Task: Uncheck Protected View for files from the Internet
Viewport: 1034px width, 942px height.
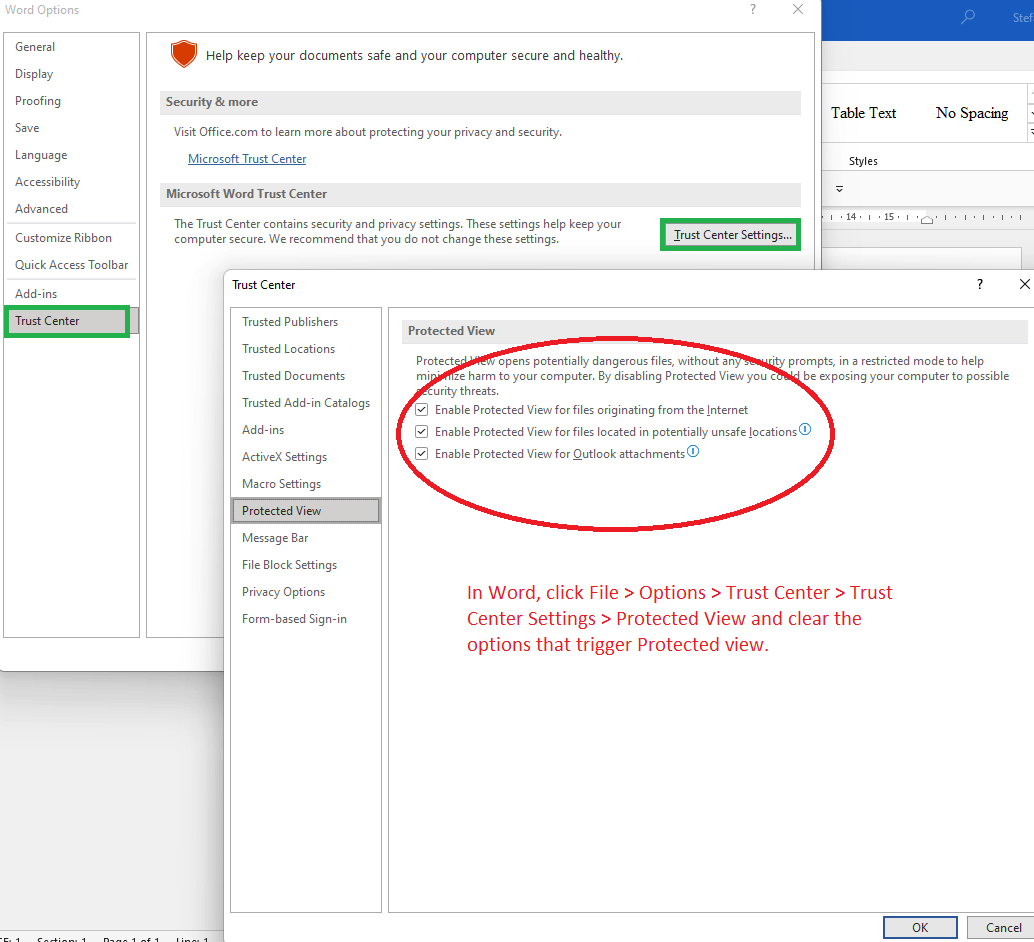Action: pyautogui.click(x=421, y=410)
